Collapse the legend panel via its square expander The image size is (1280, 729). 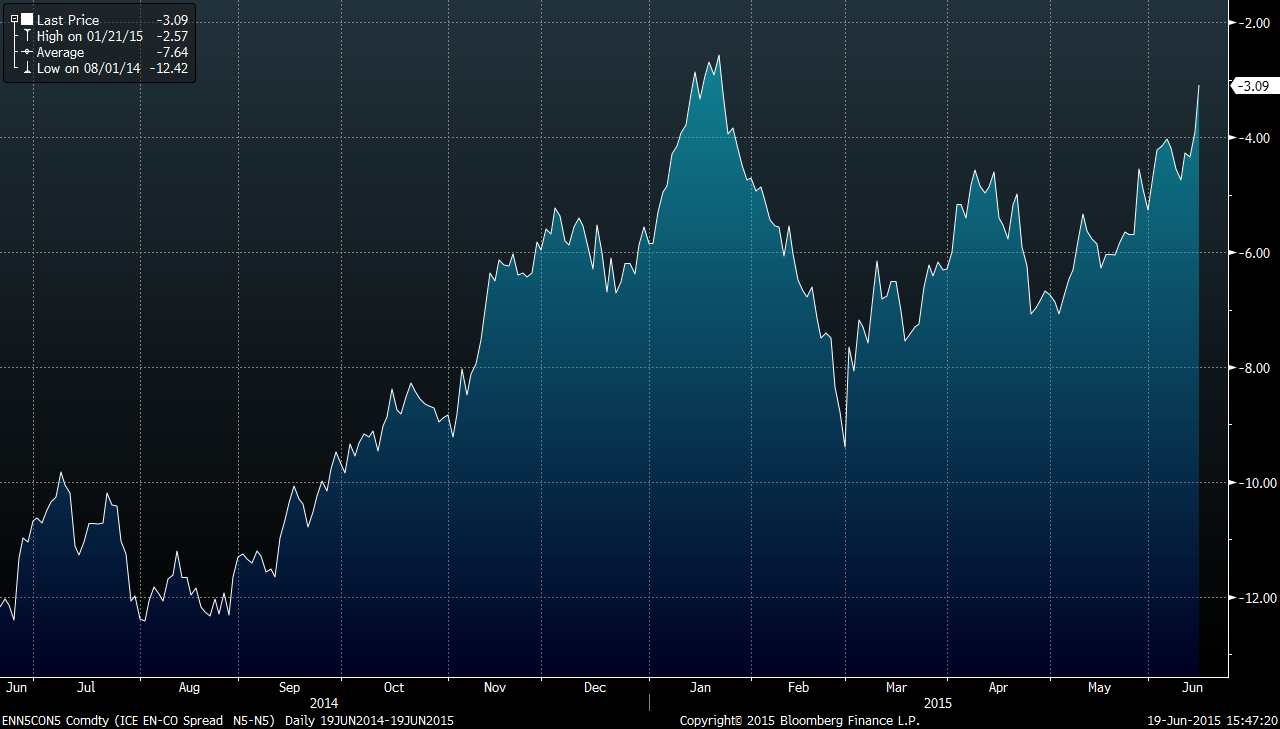[x=14, y=17]
